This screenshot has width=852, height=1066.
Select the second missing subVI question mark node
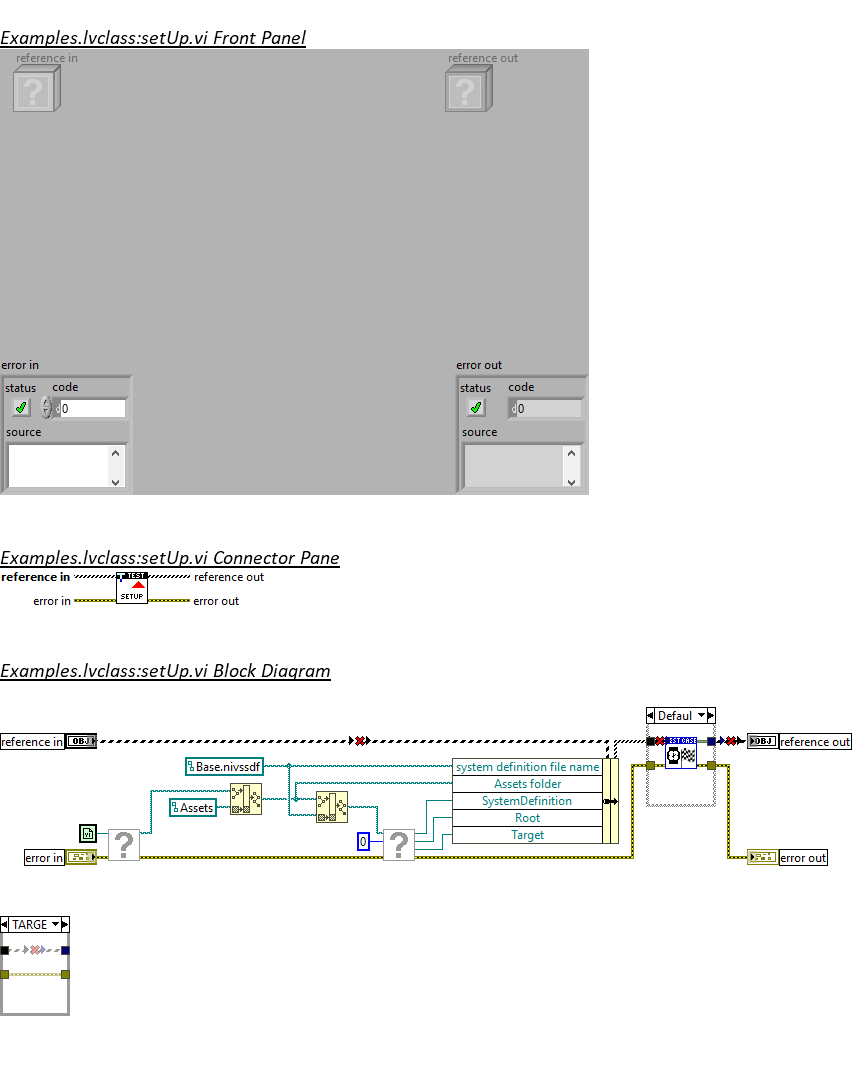pyautogui.click(x=399, y=845)
